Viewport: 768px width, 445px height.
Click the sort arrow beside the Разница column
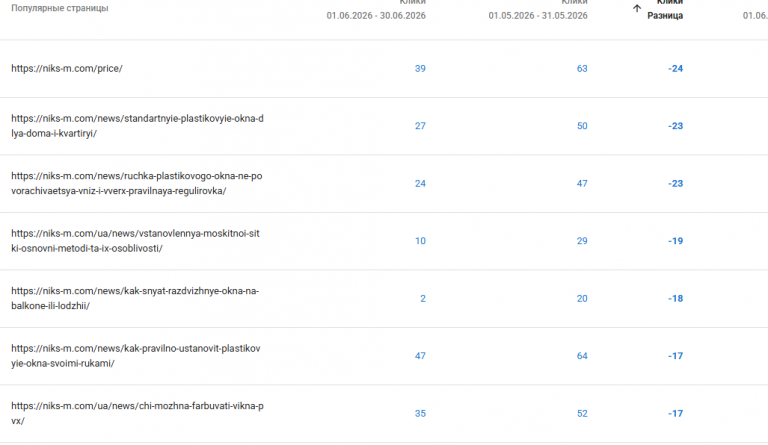point(637,8)
